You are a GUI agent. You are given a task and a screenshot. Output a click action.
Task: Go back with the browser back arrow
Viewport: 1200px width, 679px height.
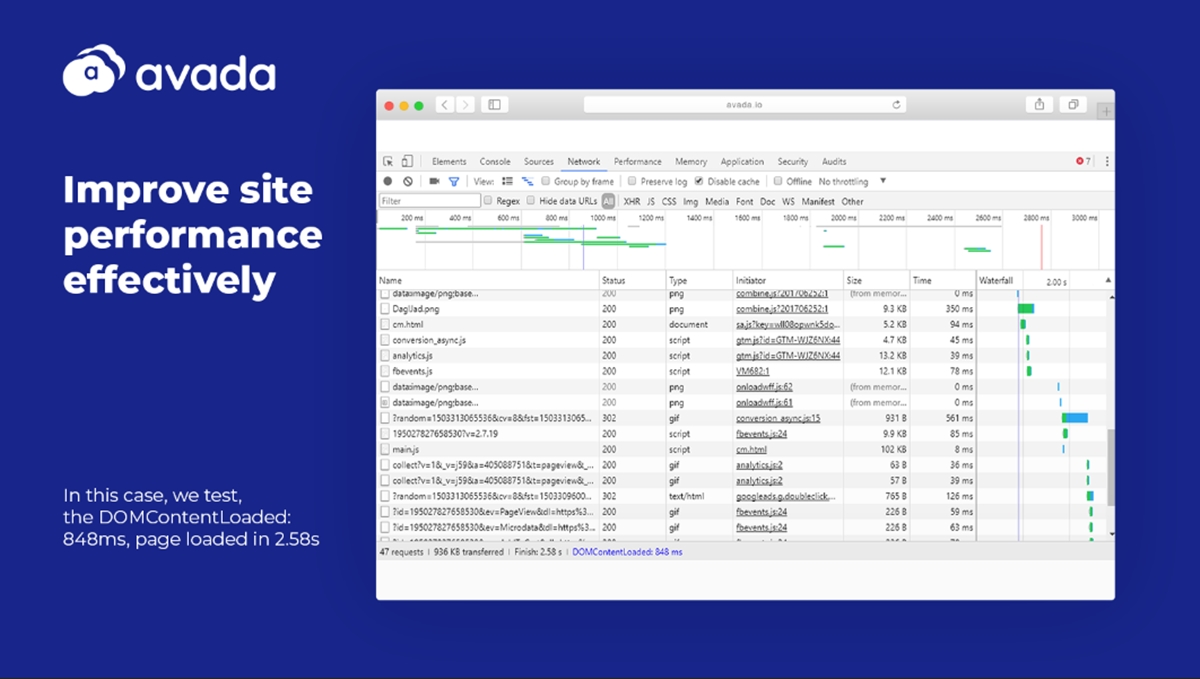point(444,105)
